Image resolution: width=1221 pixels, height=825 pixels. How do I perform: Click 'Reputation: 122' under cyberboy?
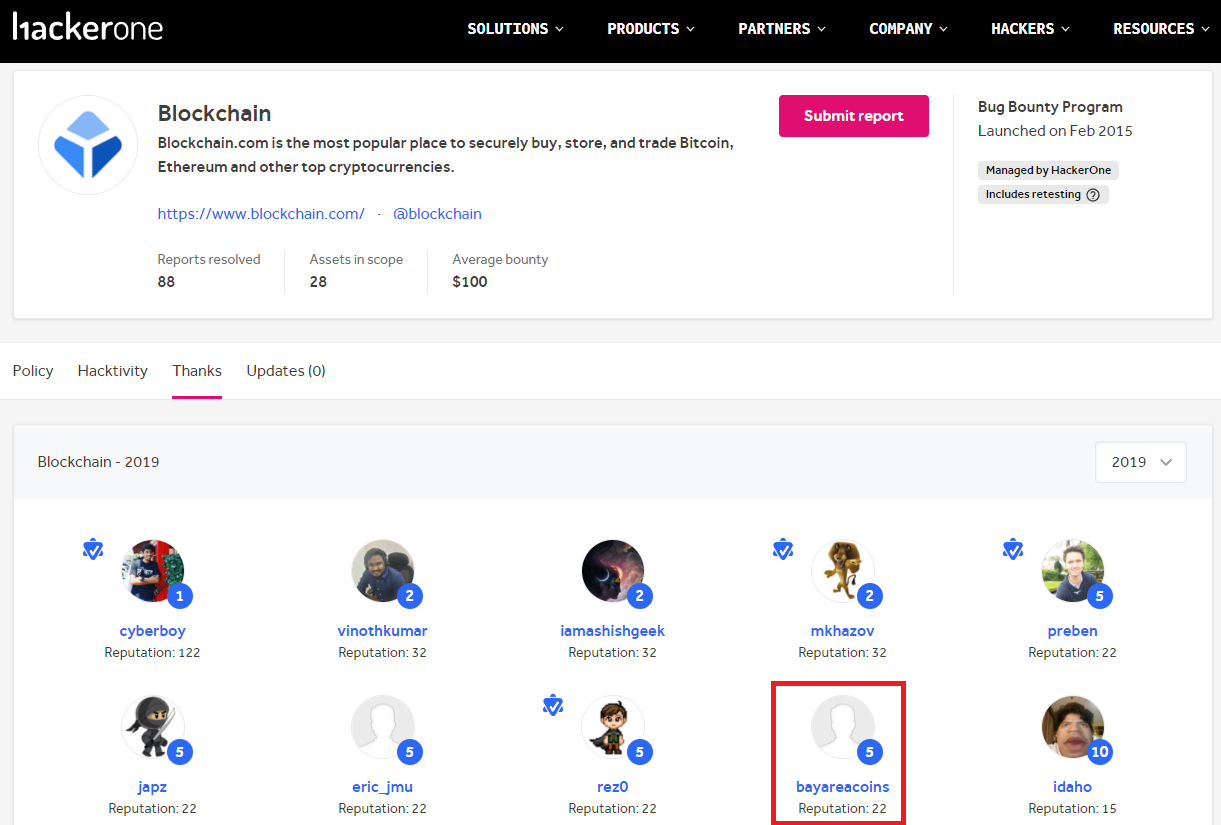(152, 652)
